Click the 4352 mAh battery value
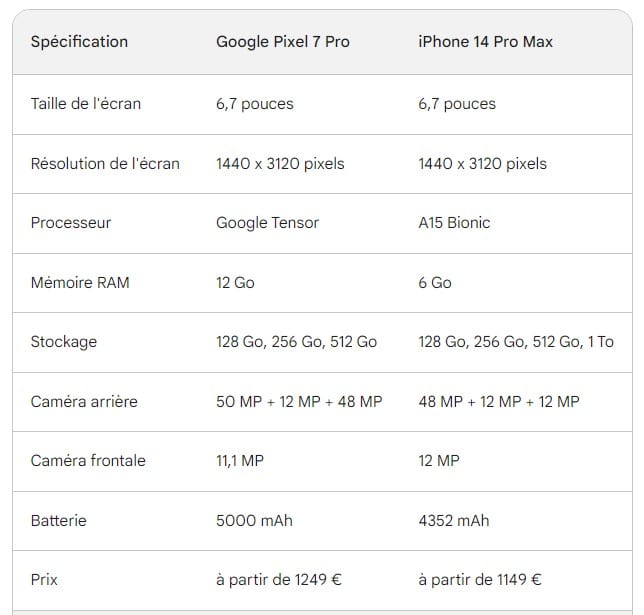 click(x=454, y=521)
